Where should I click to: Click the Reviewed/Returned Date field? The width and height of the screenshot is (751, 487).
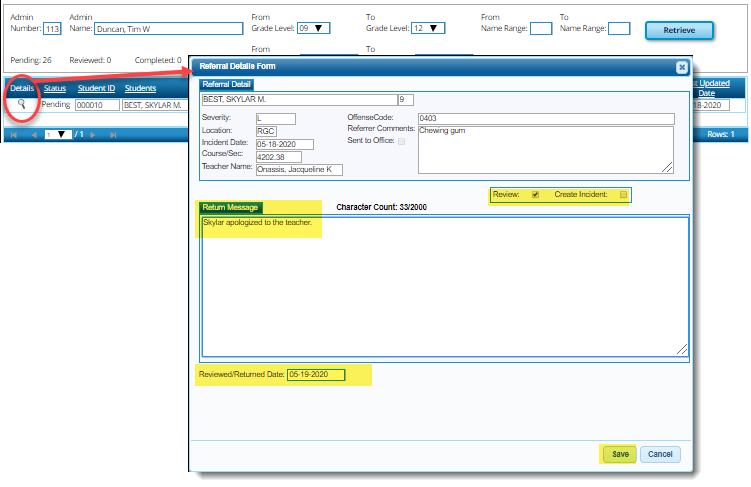[x=315, y=375]
